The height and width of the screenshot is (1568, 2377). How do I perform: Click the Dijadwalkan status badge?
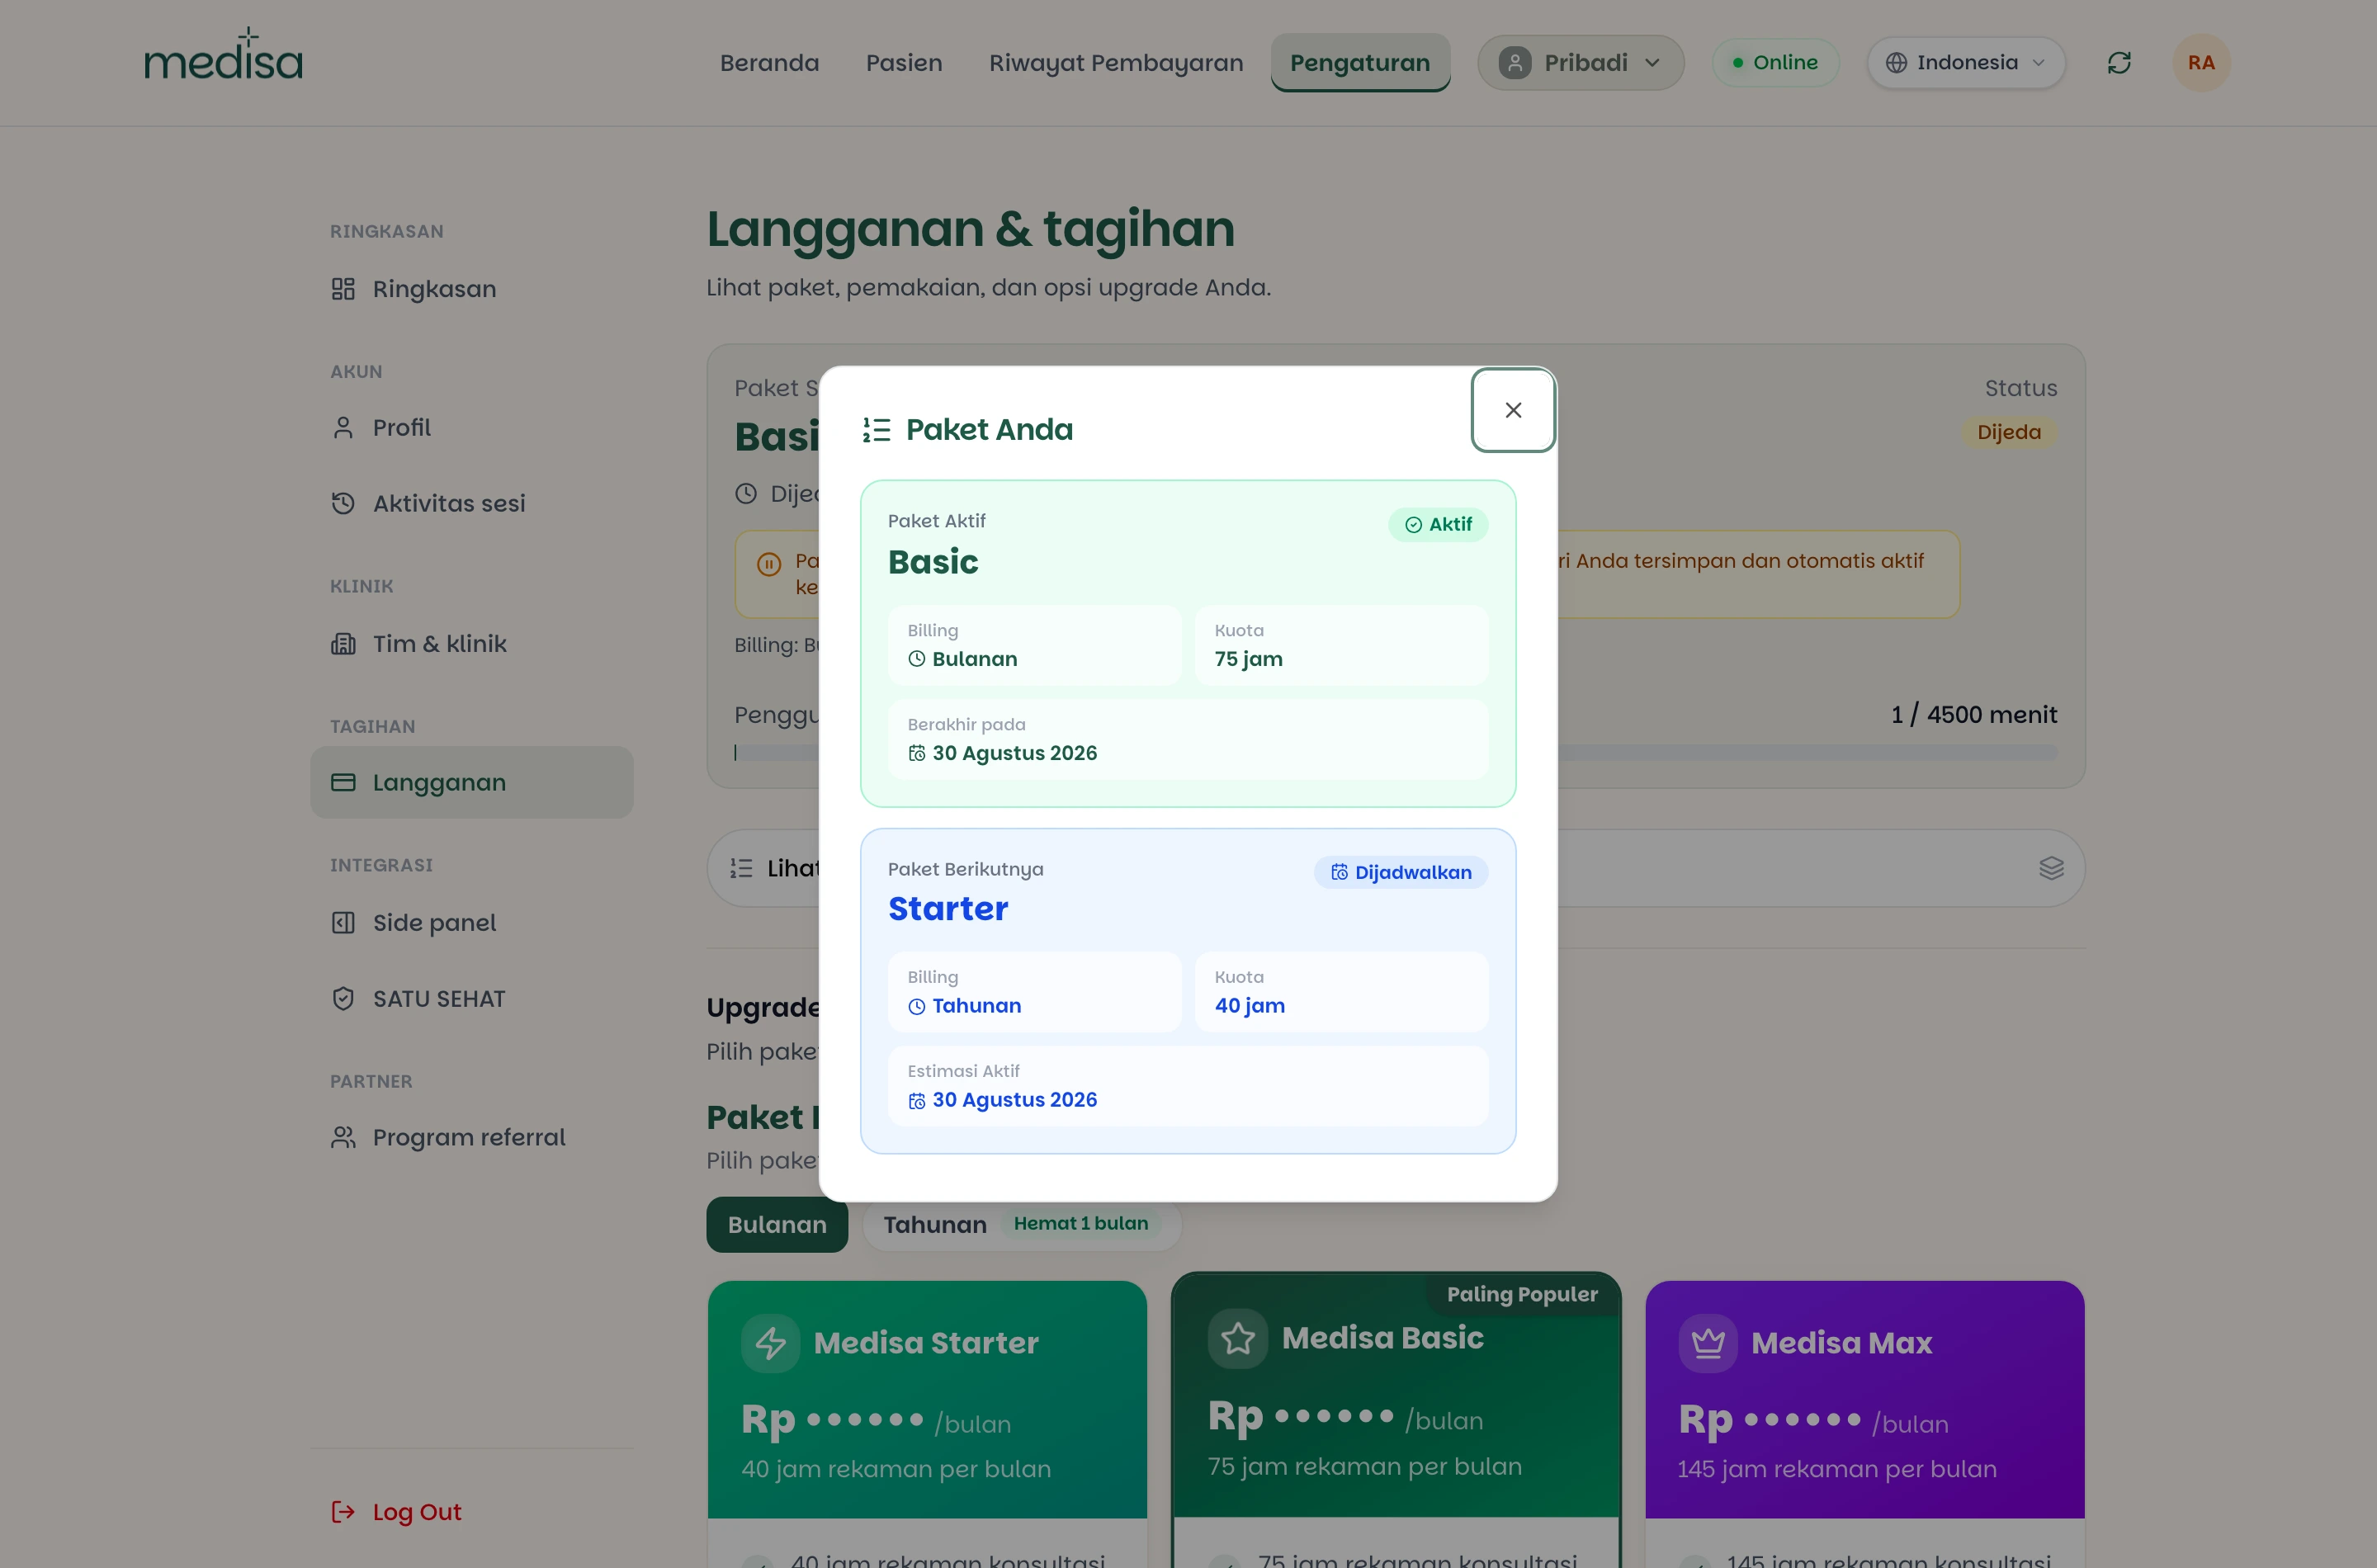pyautogui.click(x=1400, y=872)
